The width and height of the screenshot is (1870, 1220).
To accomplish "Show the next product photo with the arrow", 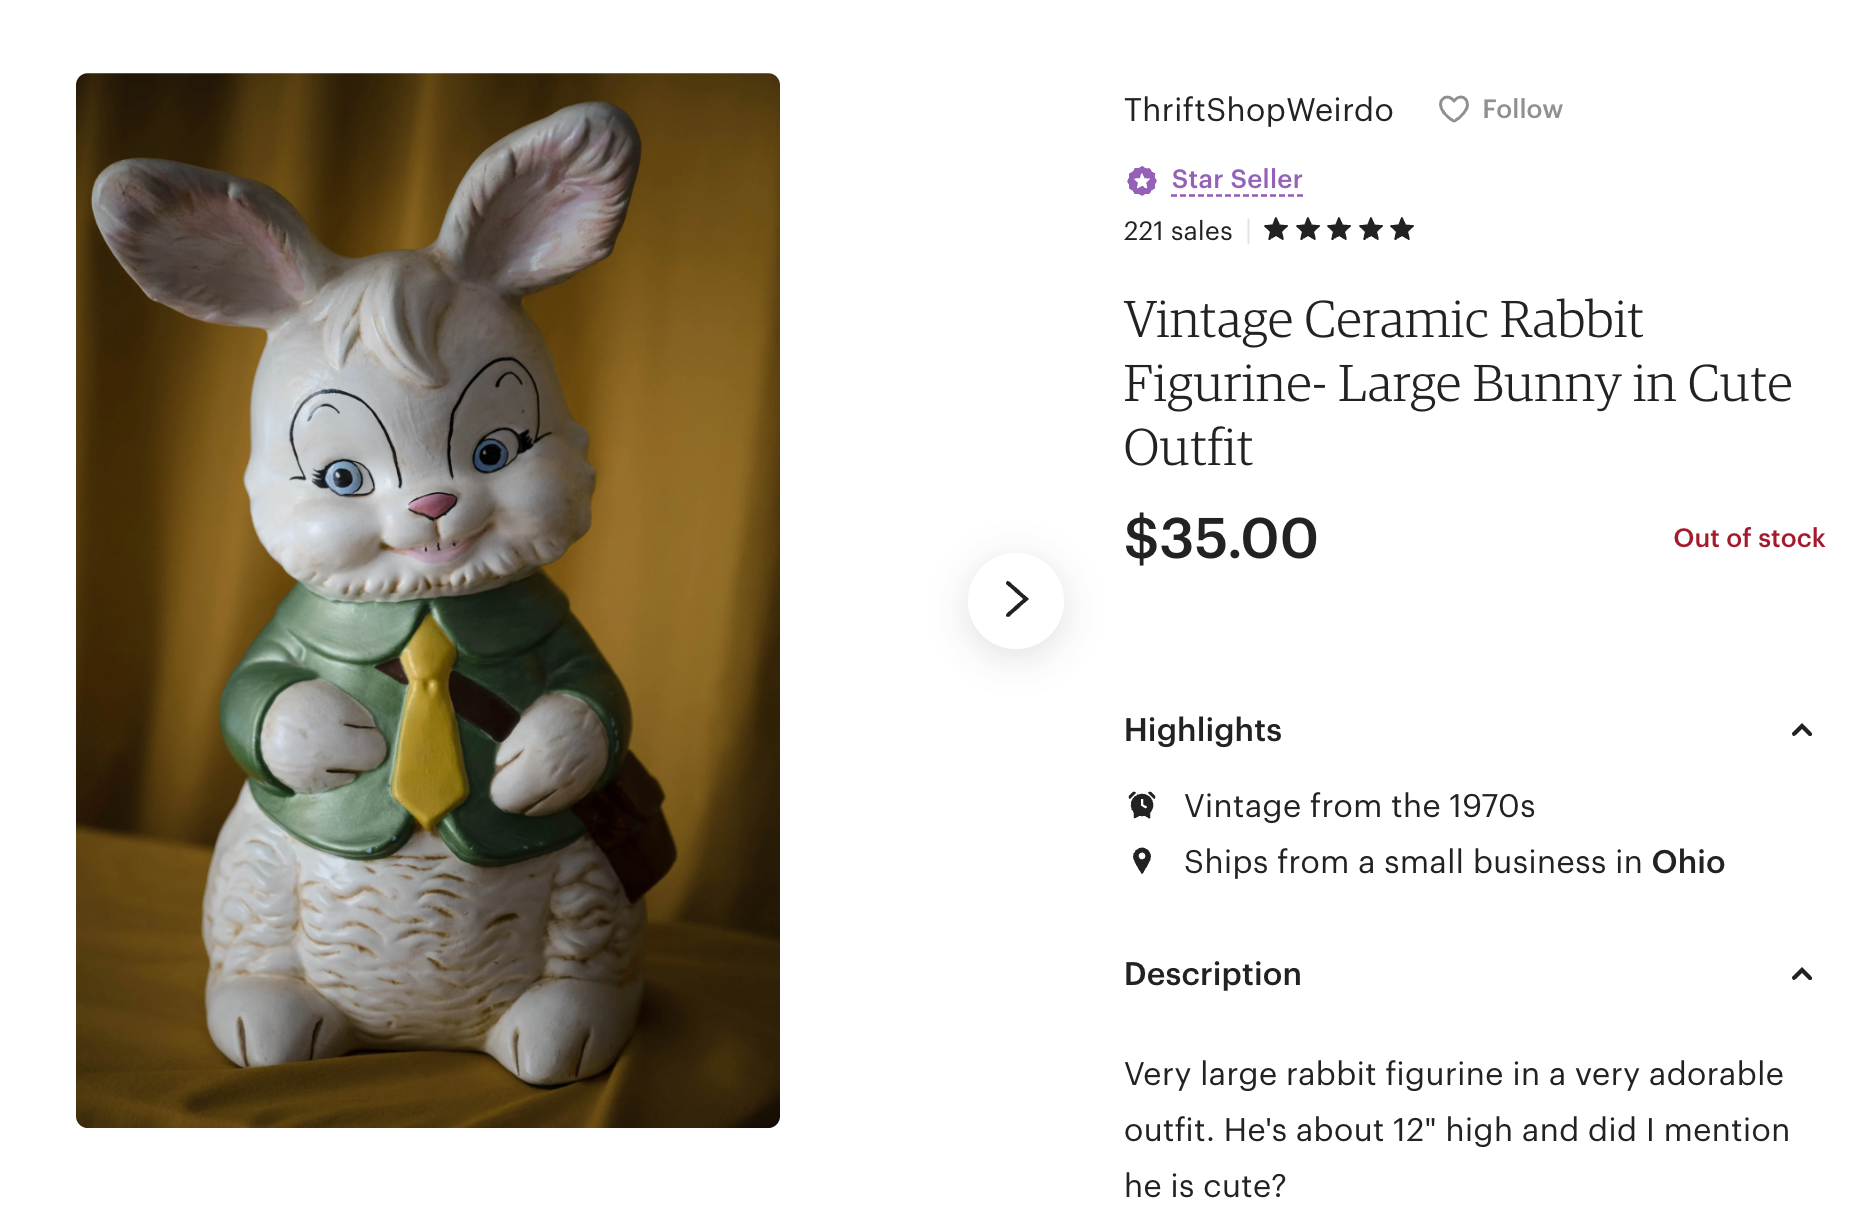I will point(1016,600).
